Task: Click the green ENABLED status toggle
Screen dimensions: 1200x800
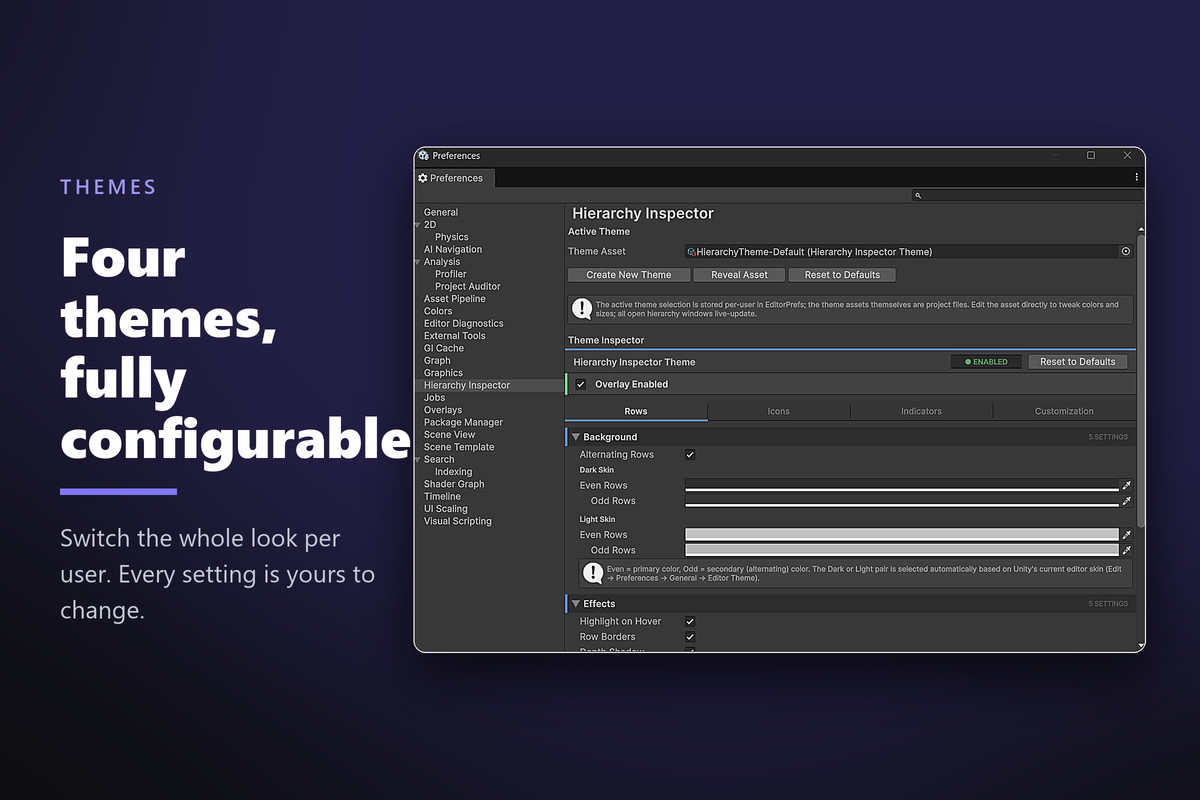Action: [x=986, y=362]
